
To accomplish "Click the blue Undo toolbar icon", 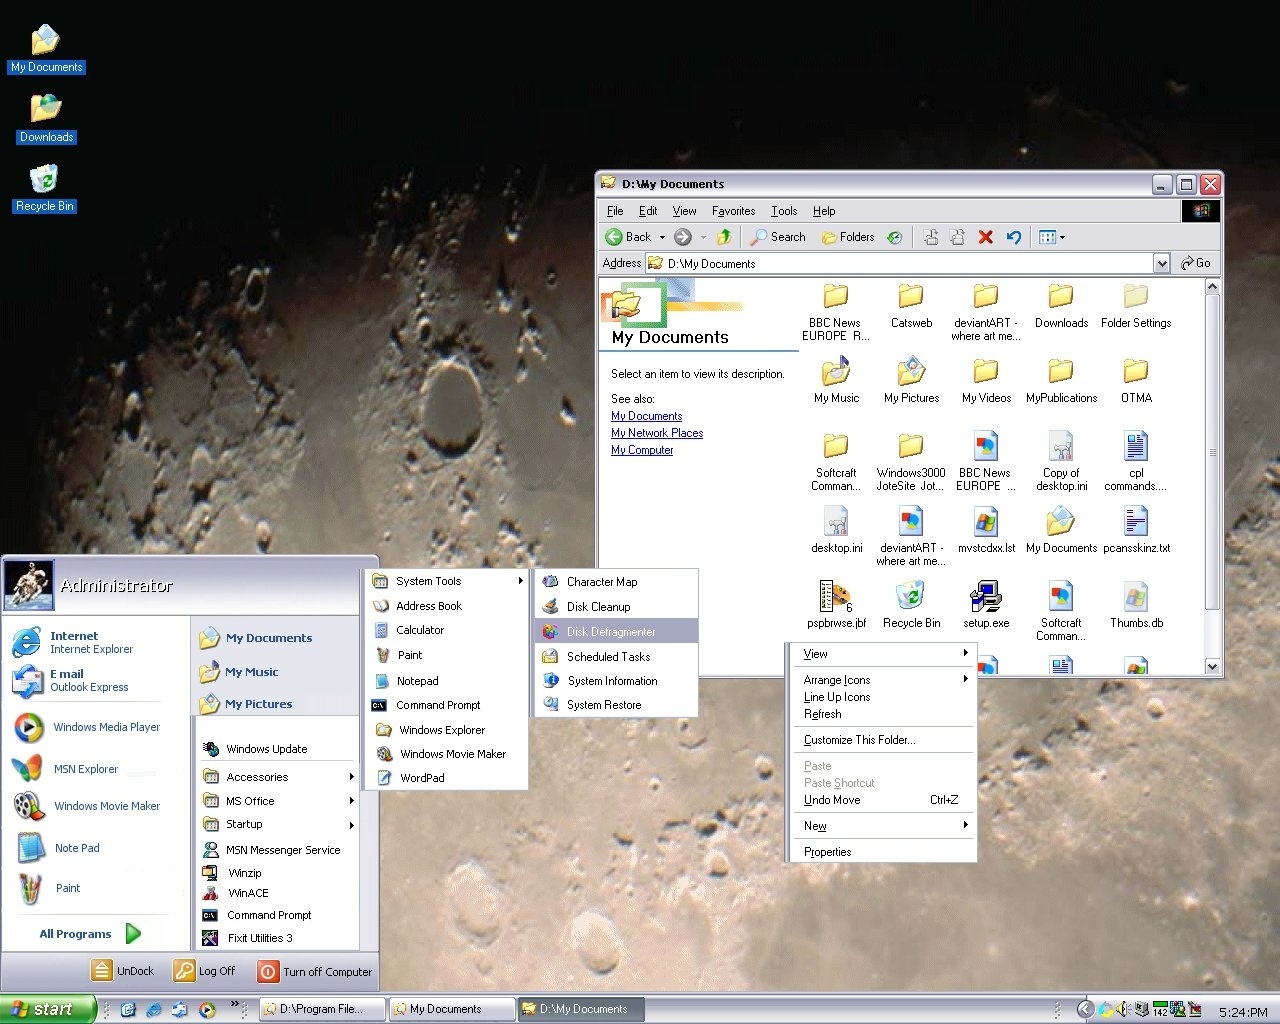I will tap(1014, 237).
